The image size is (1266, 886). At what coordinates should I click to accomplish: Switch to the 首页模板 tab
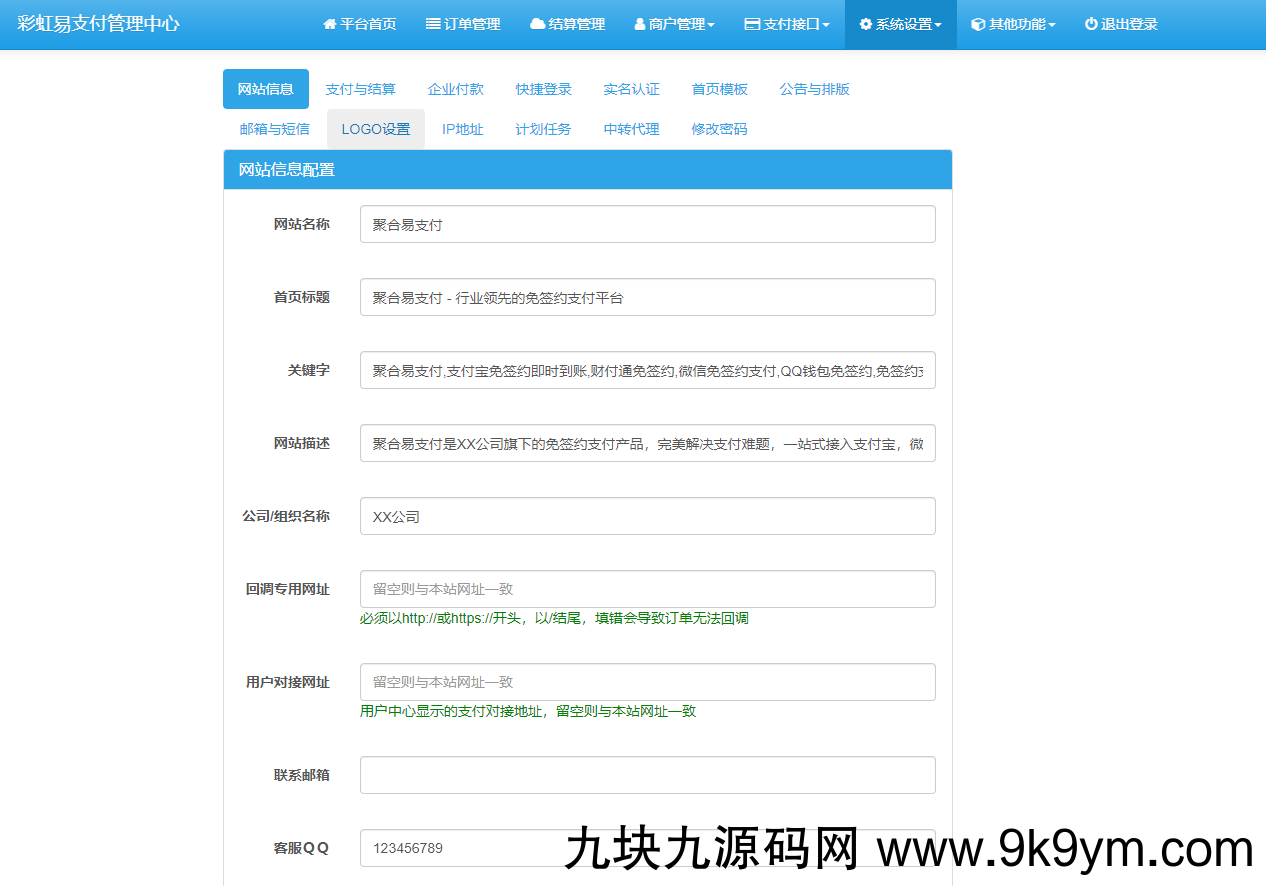point(716,89)
